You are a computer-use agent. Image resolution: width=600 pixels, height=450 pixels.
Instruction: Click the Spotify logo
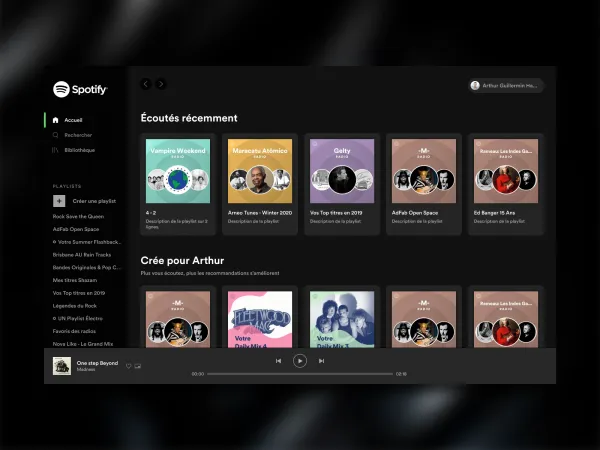pyautogui.click(x=80, y=89)
